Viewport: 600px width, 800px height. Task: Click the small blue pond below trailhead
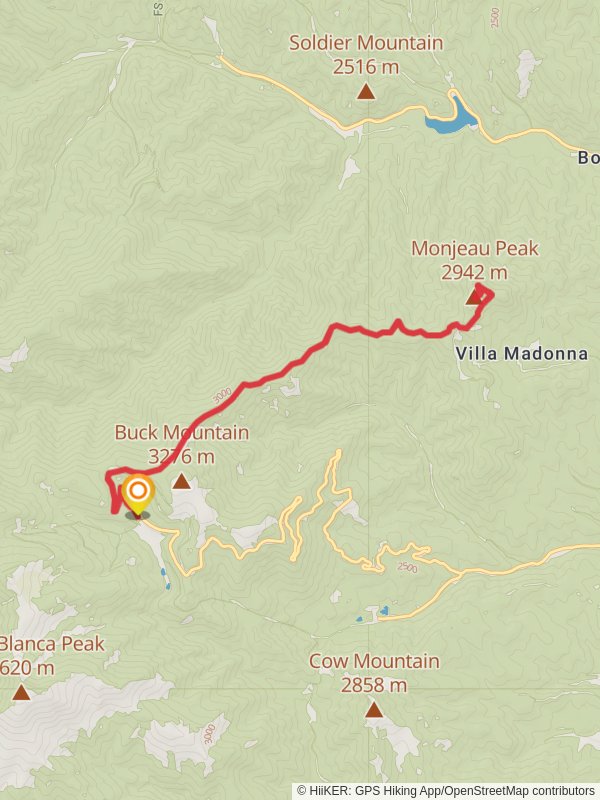click(165, 579)
